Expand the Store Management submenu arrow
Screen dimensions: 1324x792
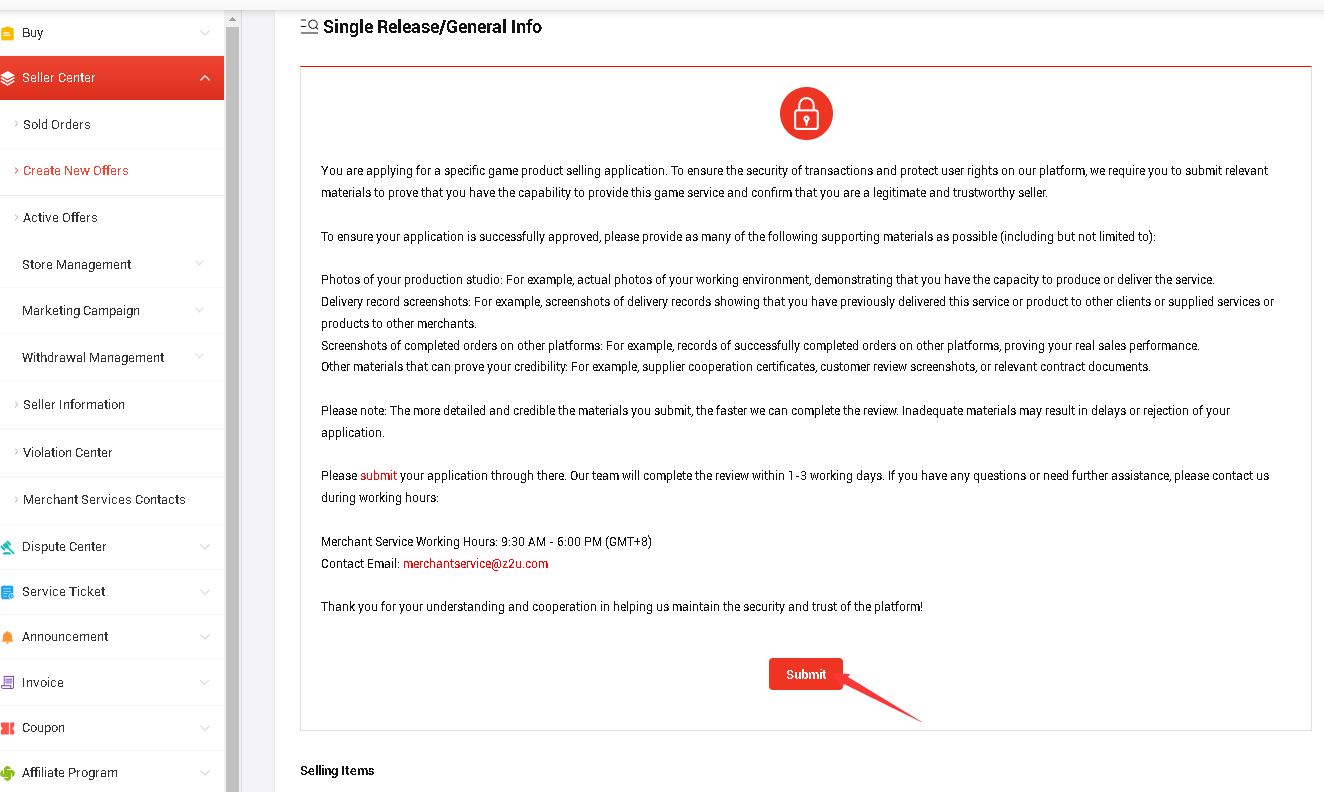coord(199,264)
